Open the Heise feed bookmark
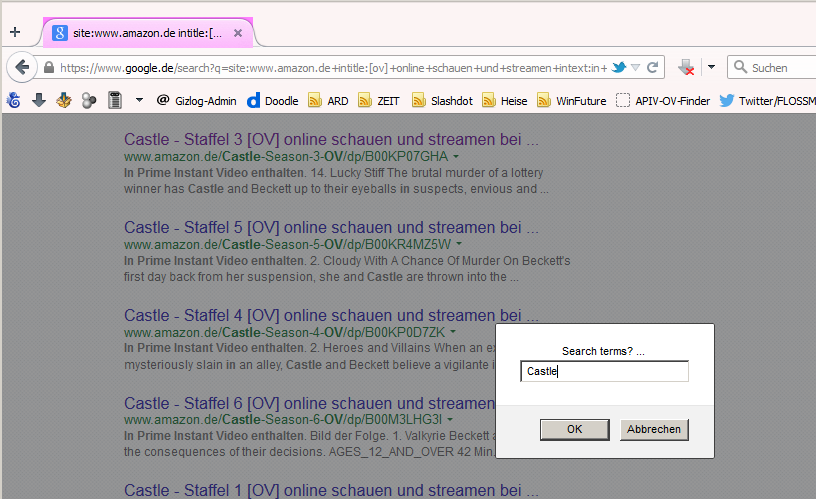 click(505, 100)
